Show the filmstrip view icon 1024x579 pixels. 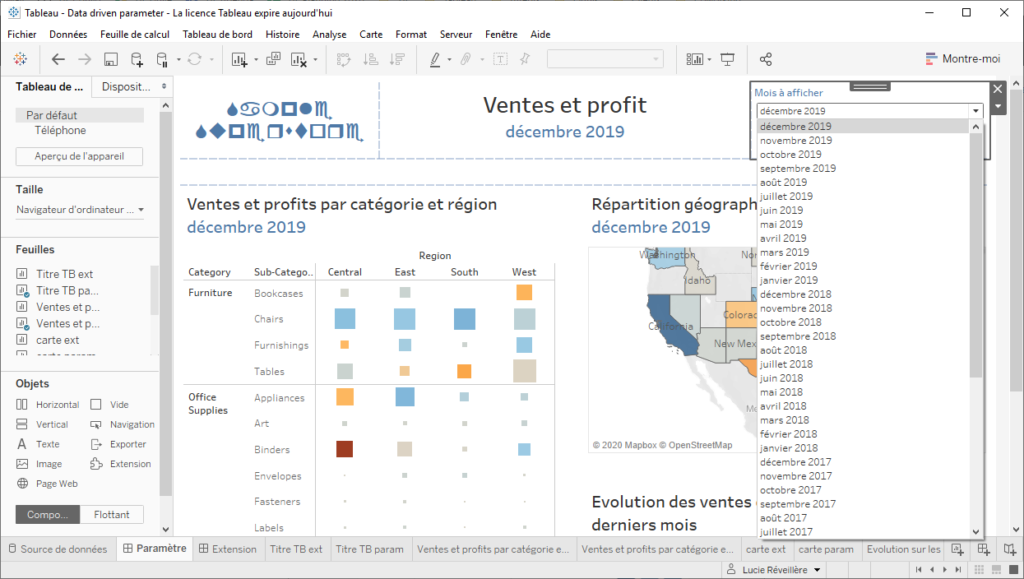click(x=997, y=570)
